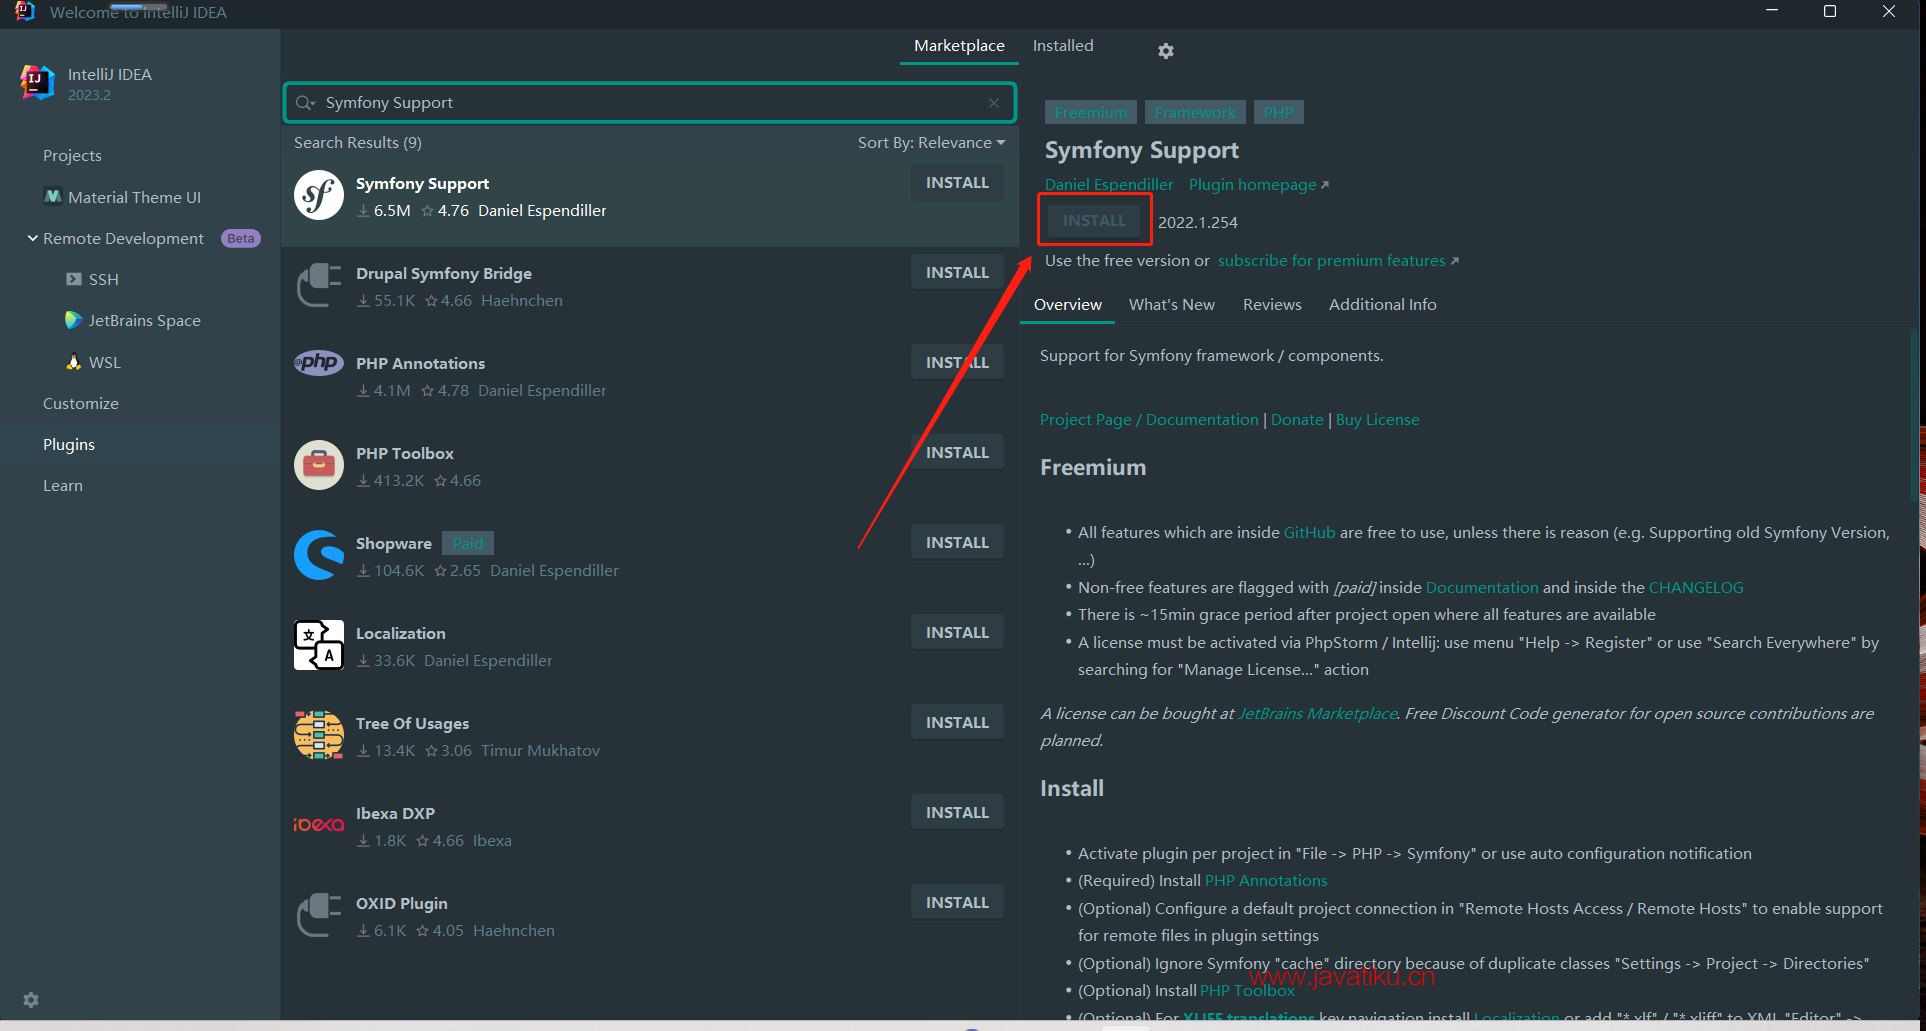Select the Shopware plugin icon
This screenshot has height=1031, width=1926.
click(x=319, y=556)
